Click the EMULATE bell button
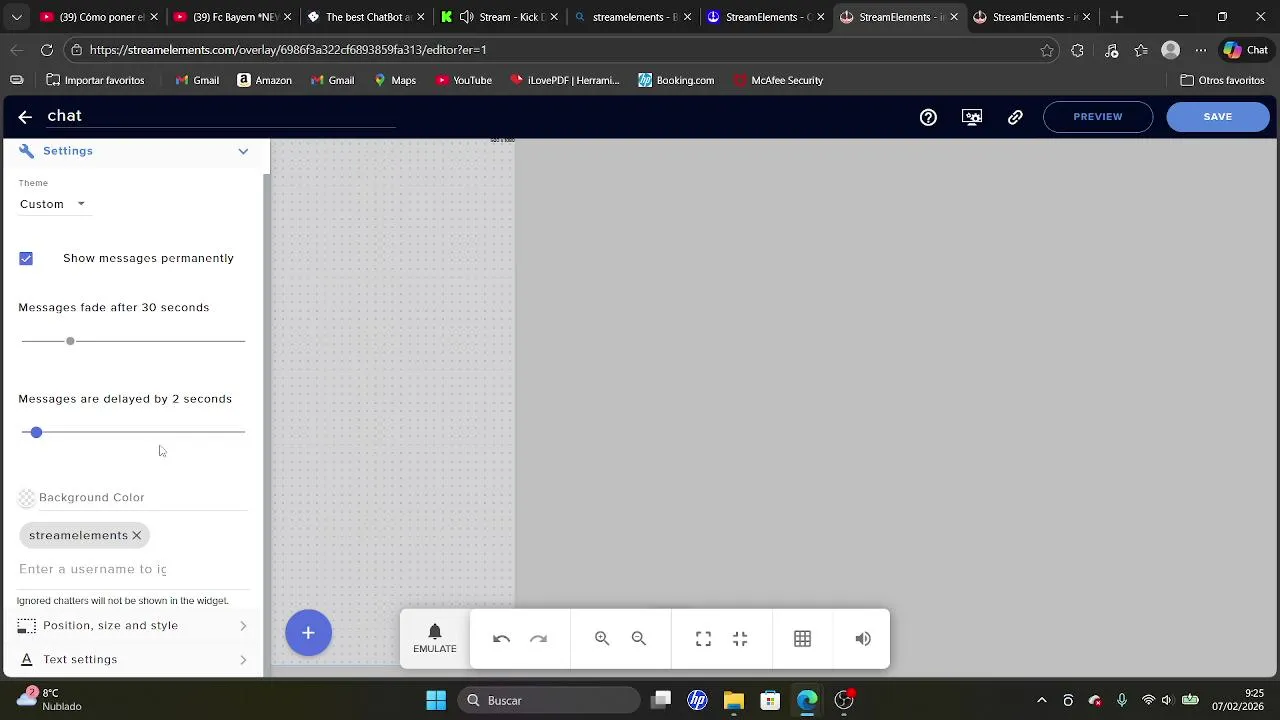This screenshot has width=1280, height=720. [435, 639]
